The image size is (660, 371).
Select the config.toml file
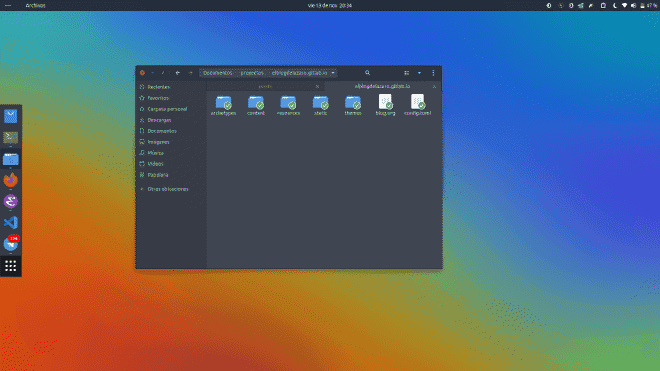click(418, 105)
